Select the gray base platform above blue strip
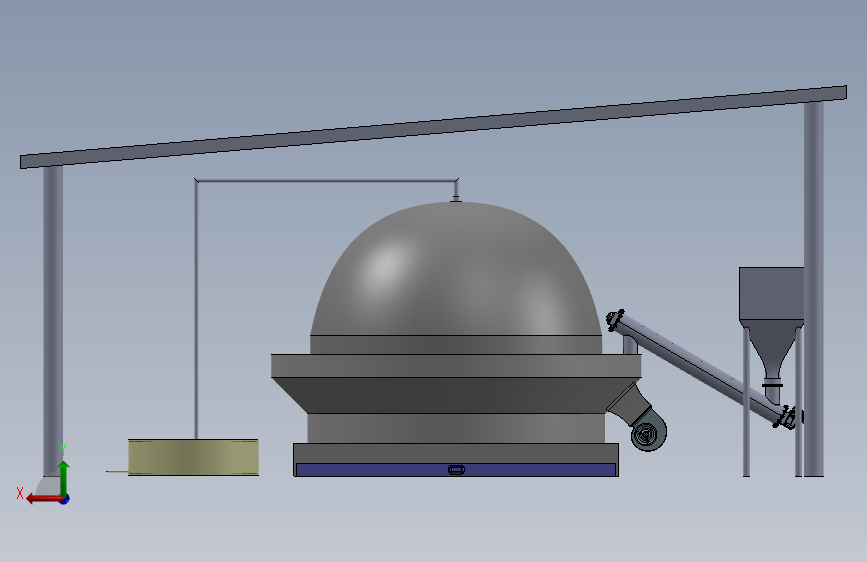Image resolution: width=867 pixels, height=562 pixels. pos(456,453)
